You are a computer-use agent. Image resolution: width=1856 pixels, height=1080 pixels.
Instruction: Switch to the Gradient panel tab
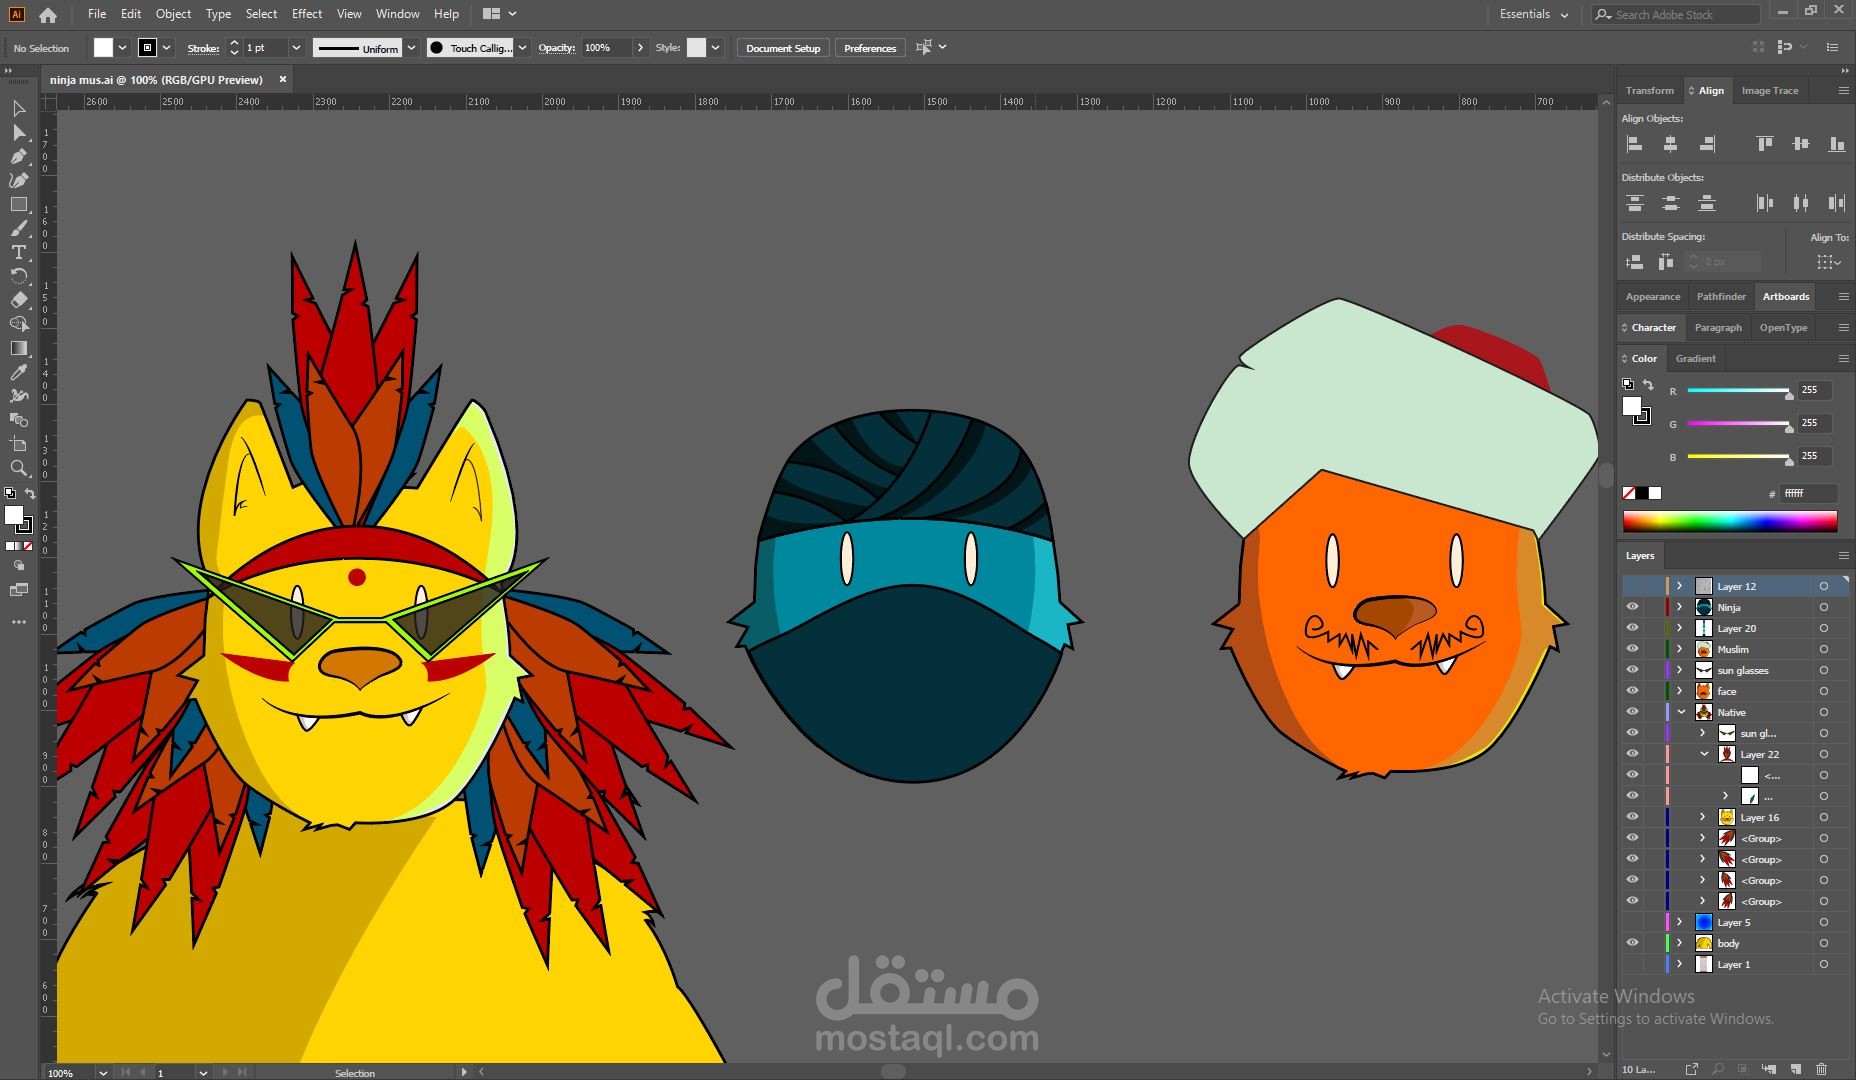pos(1695,358)
